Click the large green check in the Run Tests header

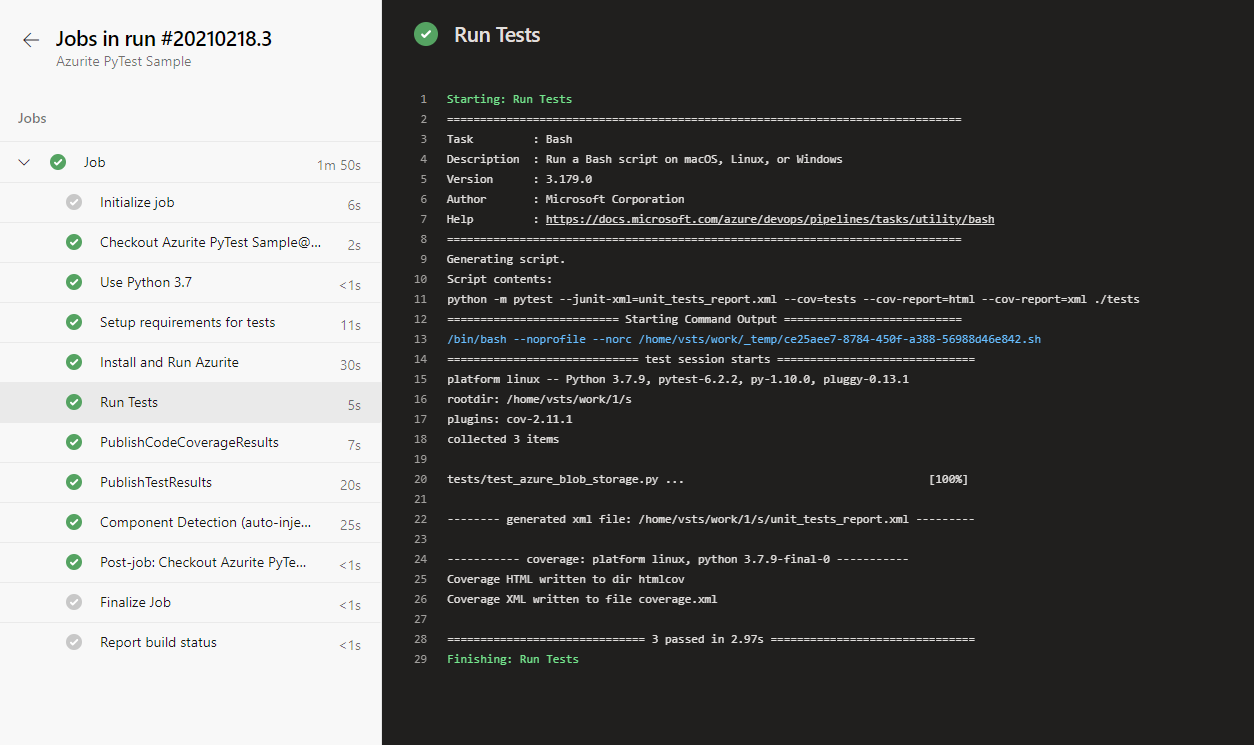click(x=427, y=35)
